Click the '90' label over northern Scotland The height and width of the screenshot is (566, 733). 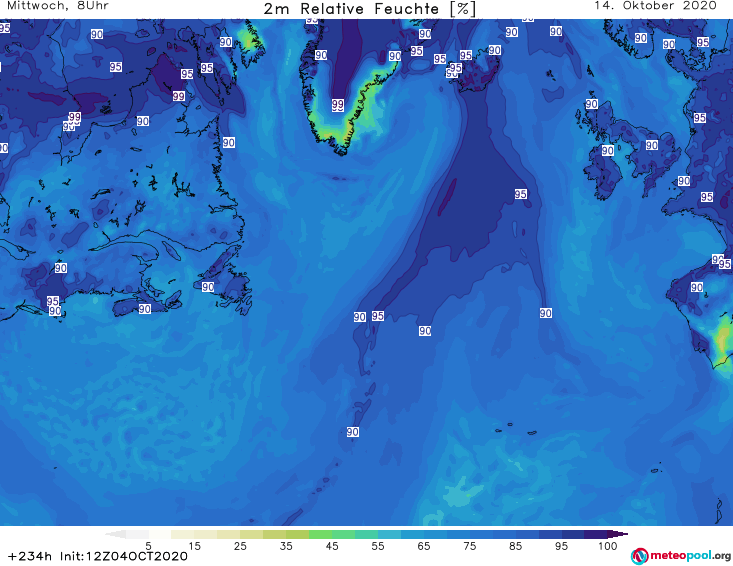coord(591,104)
